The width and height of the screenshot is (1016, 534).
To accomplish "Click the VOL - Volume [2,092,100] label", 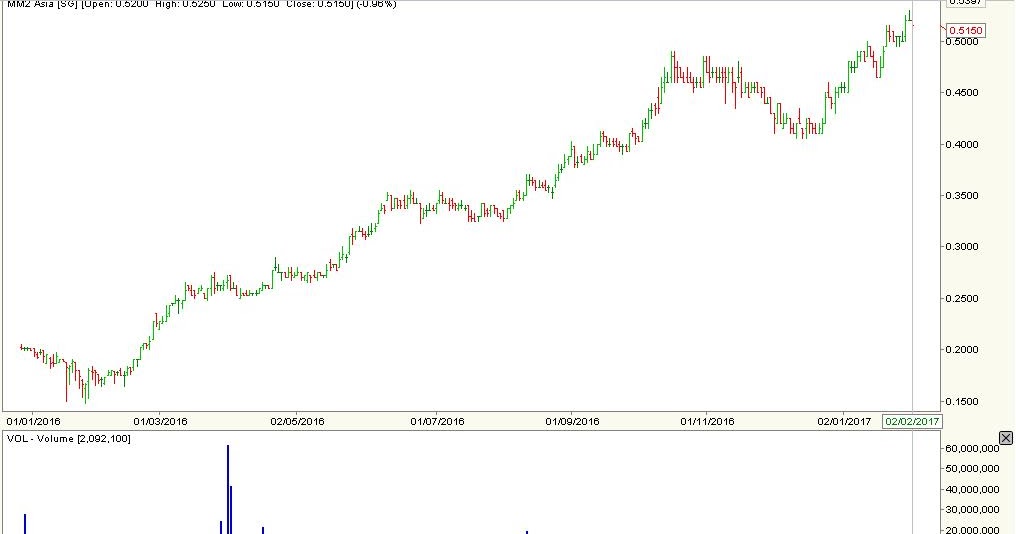I will pos(69,439).
